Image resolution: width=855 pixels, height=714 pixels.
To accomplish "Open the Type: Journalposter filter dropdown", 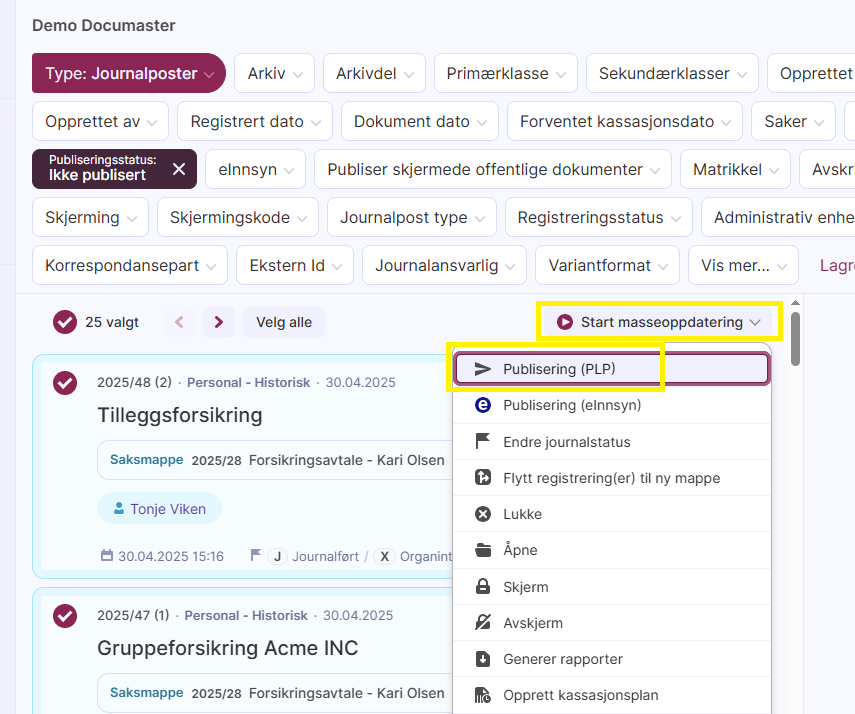I will tap(129, 73).
